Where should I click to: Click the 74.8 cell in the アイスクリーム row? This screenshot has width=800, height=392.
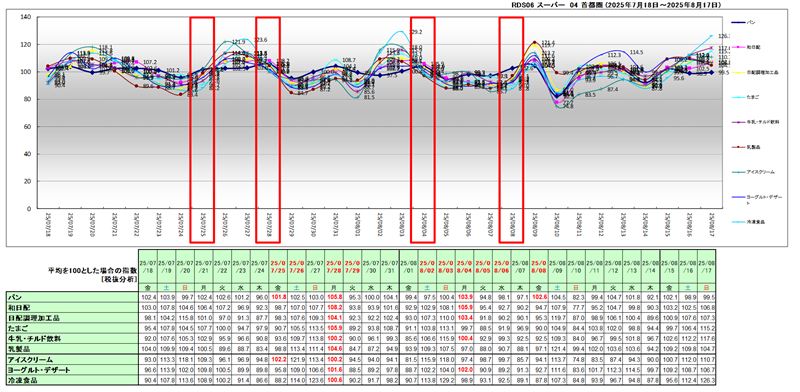576,360
